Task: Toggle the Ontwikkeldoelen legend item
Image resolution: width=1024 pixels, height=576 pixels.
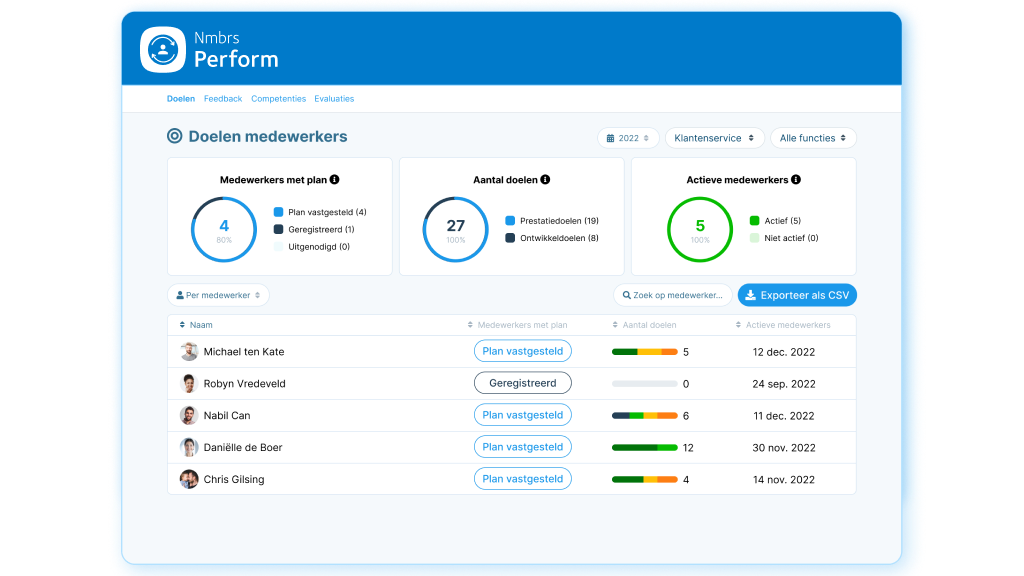Action: (x=560, y=239)
